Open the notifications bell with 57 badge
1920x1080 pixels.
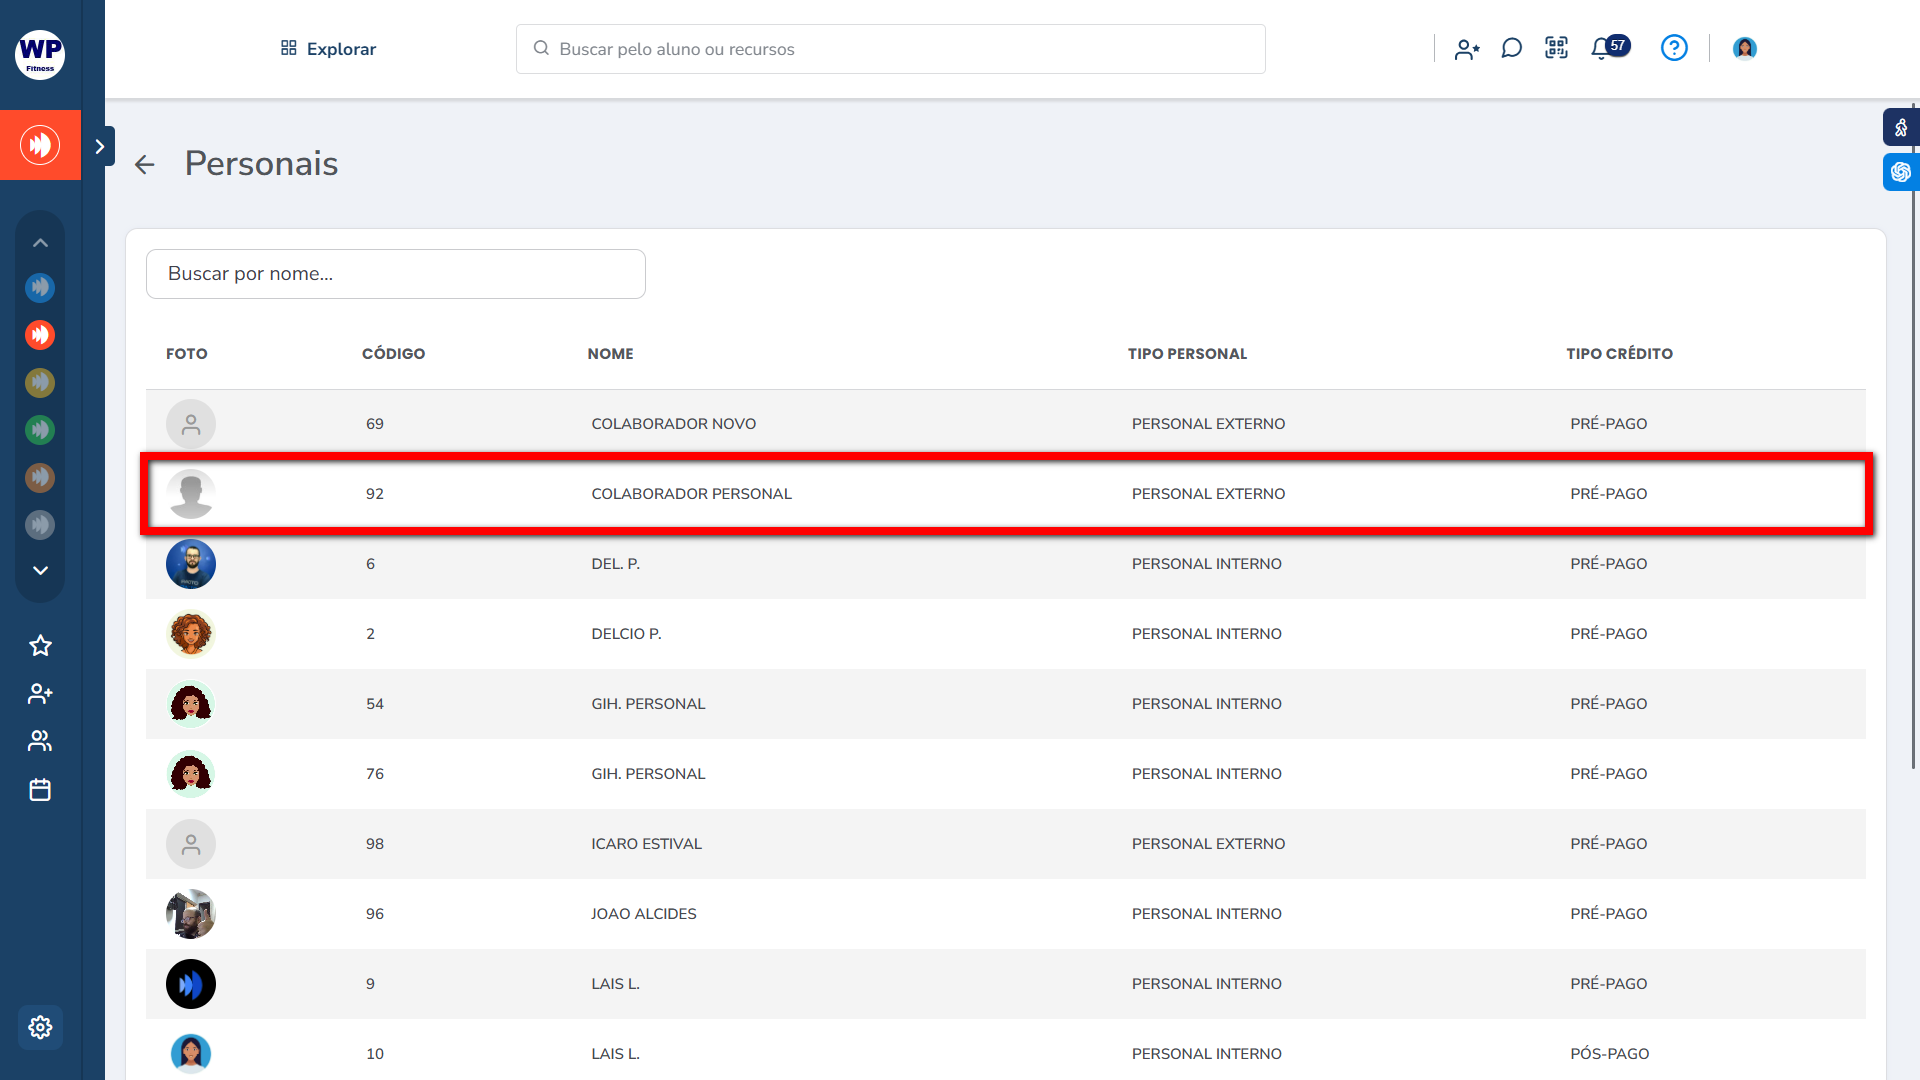(1602, 48)
